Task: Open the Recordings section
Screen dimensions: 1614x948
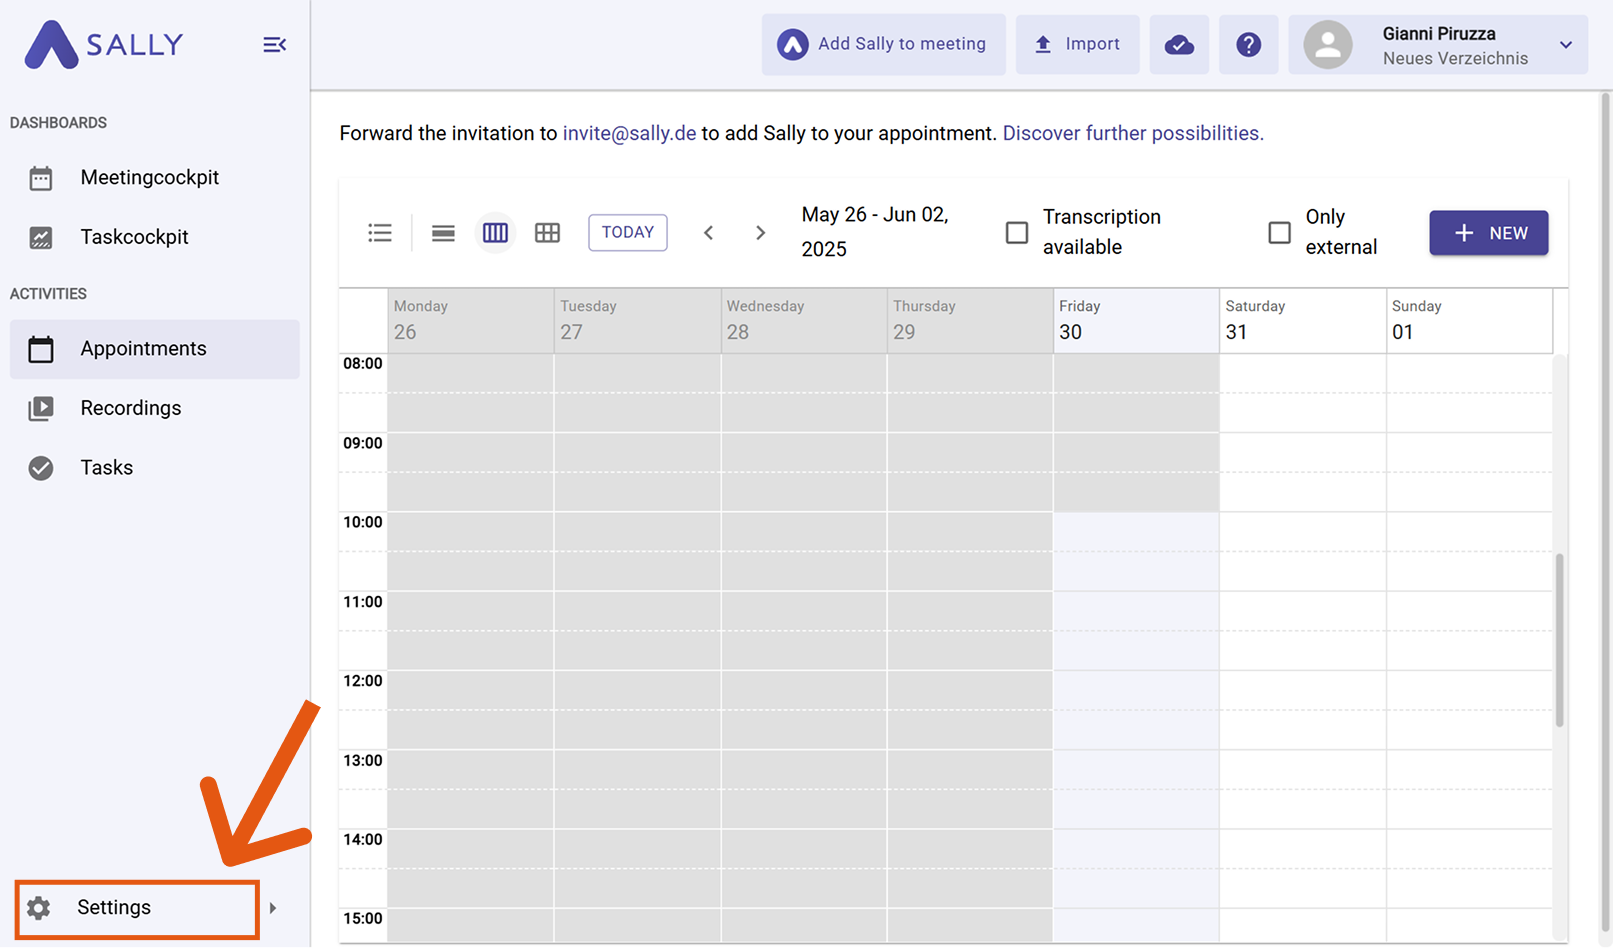Action: click(x=130, y=408)
